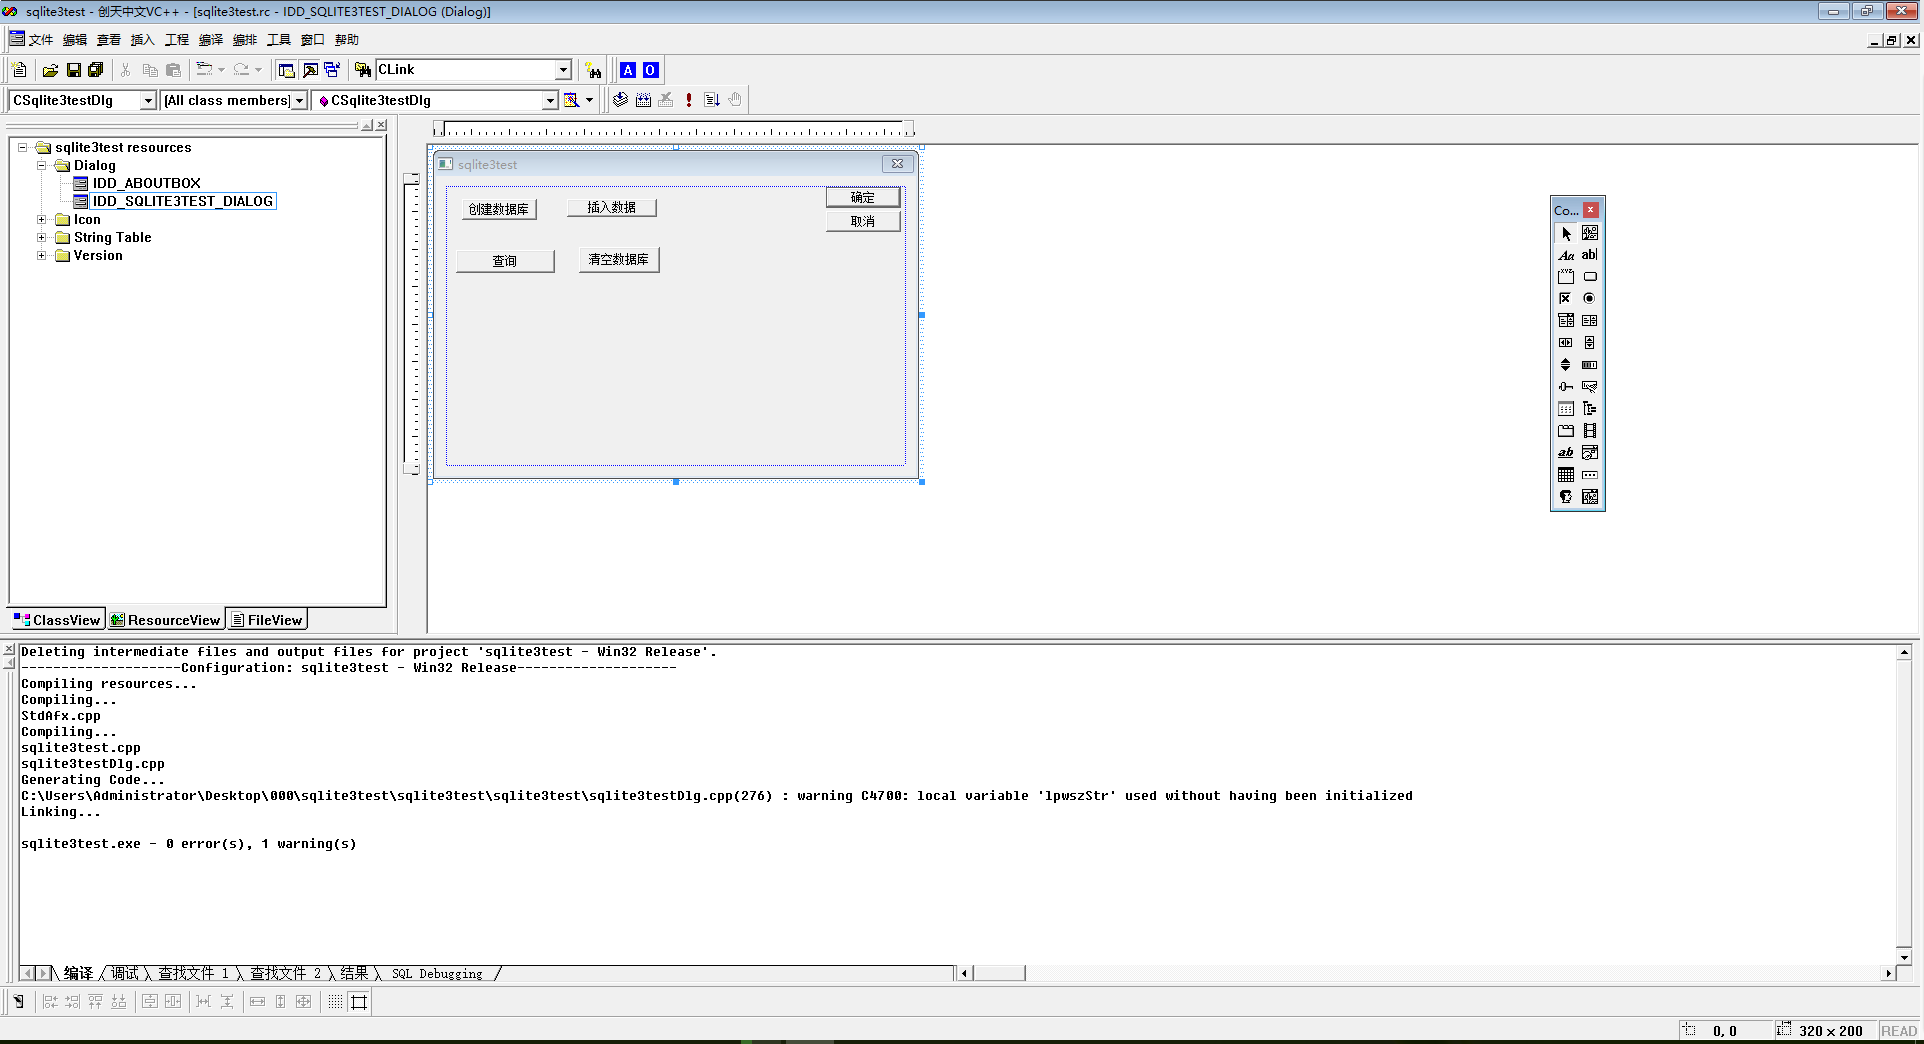Image resolution: width=1924 pixels, height=1044 pixels.
Task: Select the Picture control in Controls palette
Action: coord(1590,233)
